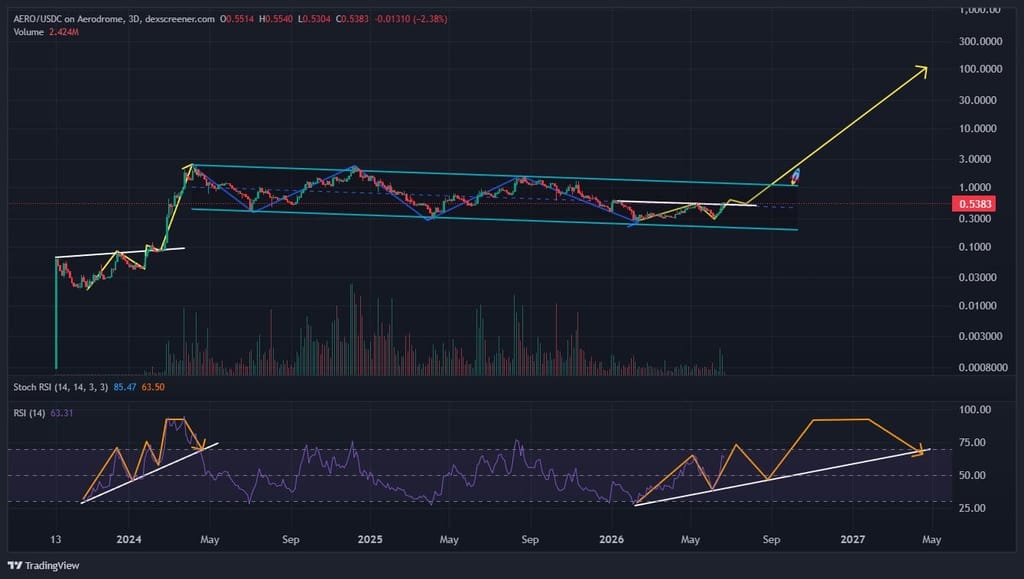Image resolution: width=1024 pixels, height=579 pixels.
Task: Click the 300.0000 price axis label
Action: pyautogui.click(x=980, y=41)
